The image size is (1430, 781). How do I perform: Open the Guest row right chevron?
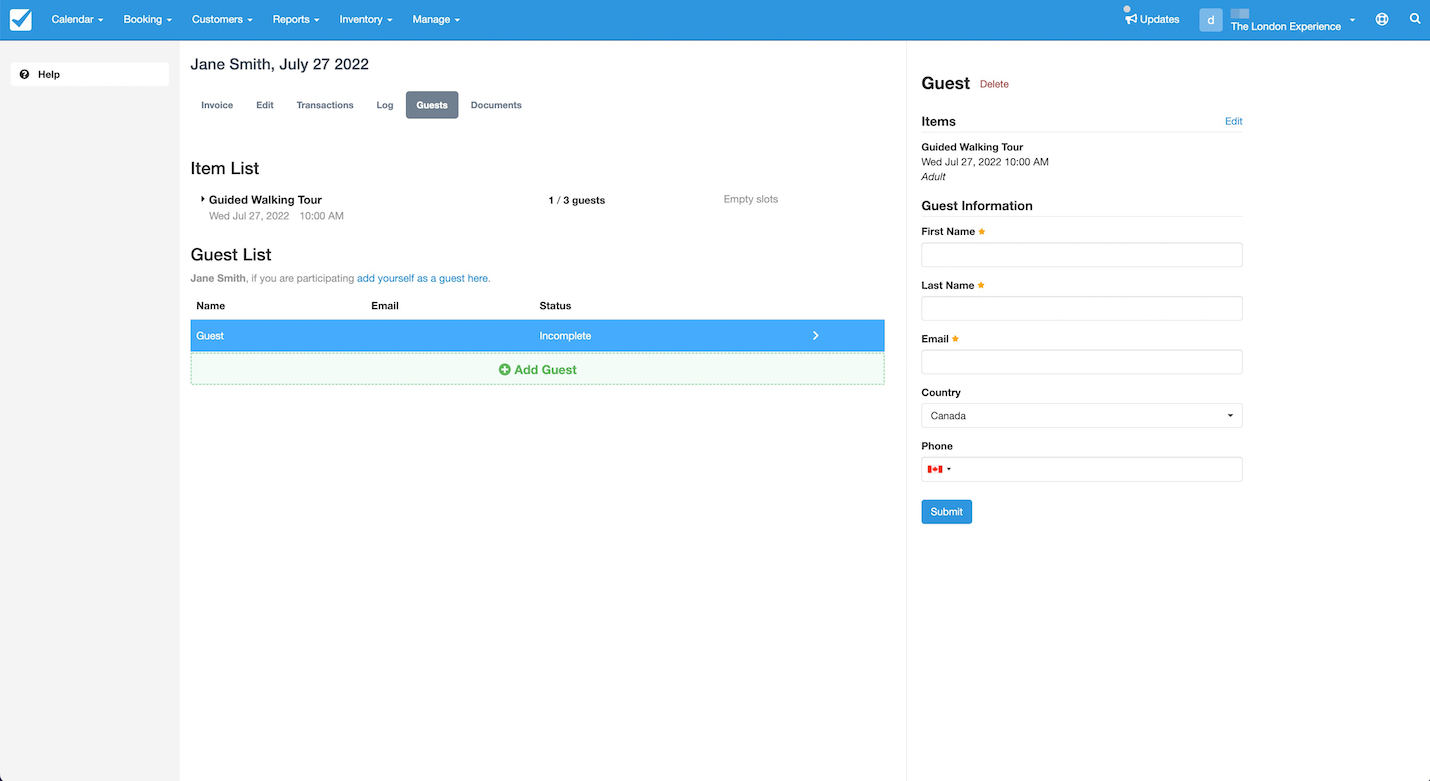(x=816, y=336)
